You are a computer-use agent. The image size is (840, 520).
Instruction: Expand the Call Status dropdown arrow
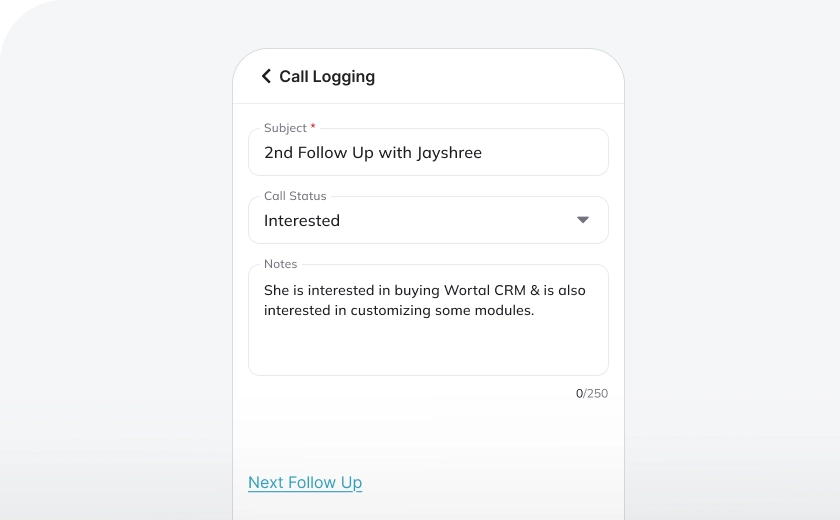[x=583, y=220]
